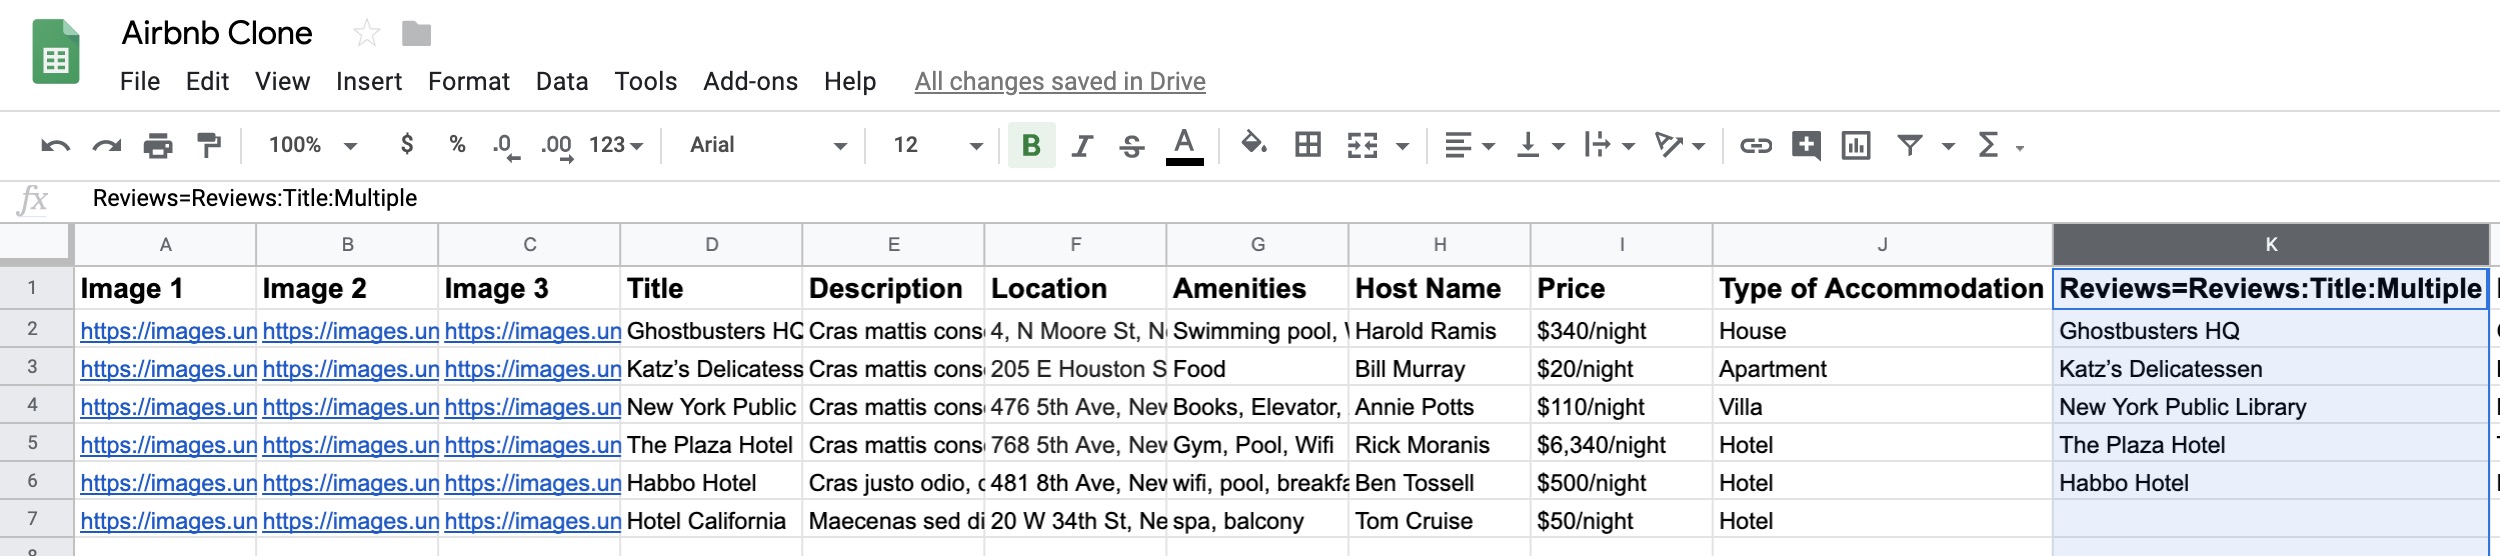
Task: Format as percent icon
Action: (x=457, y=145)
